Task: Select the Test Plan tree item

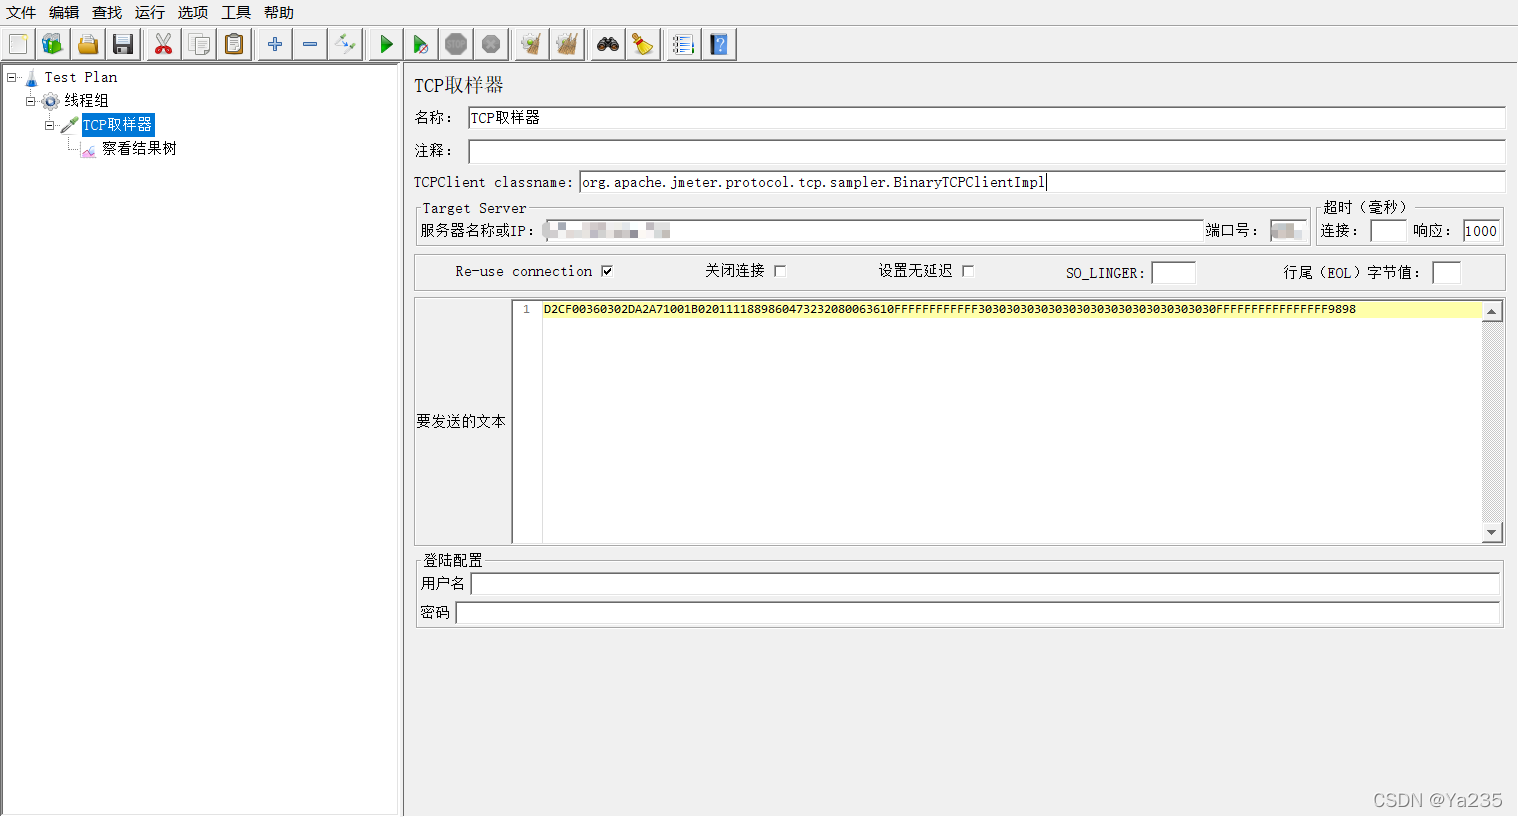Action: point(81,77)
